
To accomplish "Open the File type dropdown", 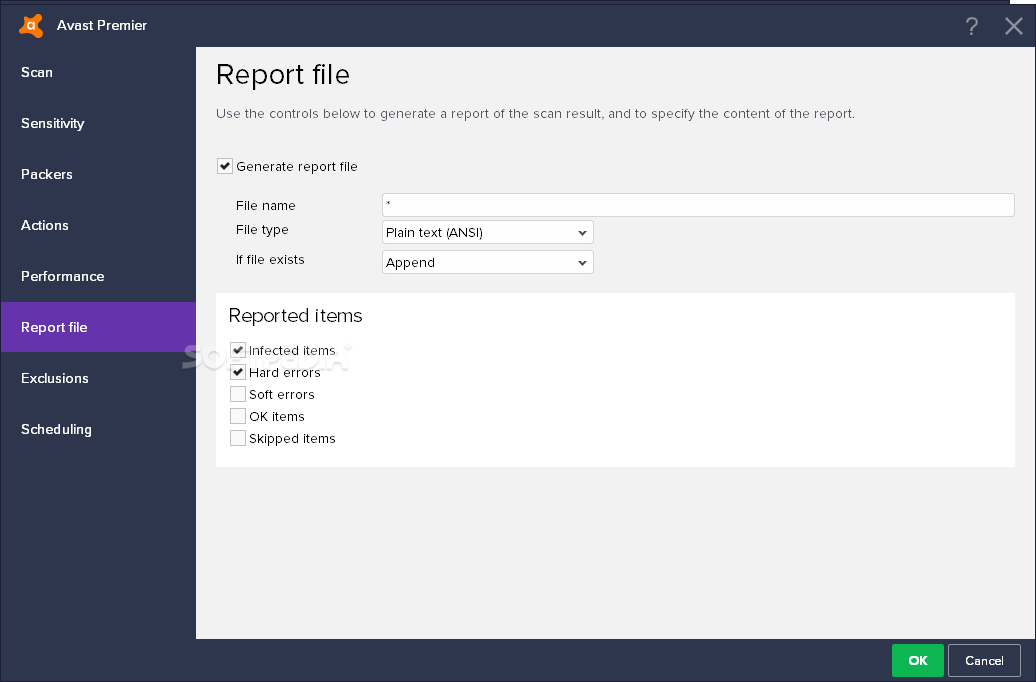I will (488, 233).
